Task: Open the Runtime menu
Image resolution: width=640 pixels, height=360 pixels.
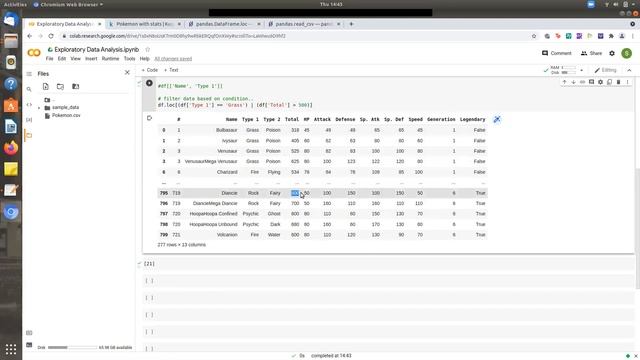Action: [x=110, y=59]
